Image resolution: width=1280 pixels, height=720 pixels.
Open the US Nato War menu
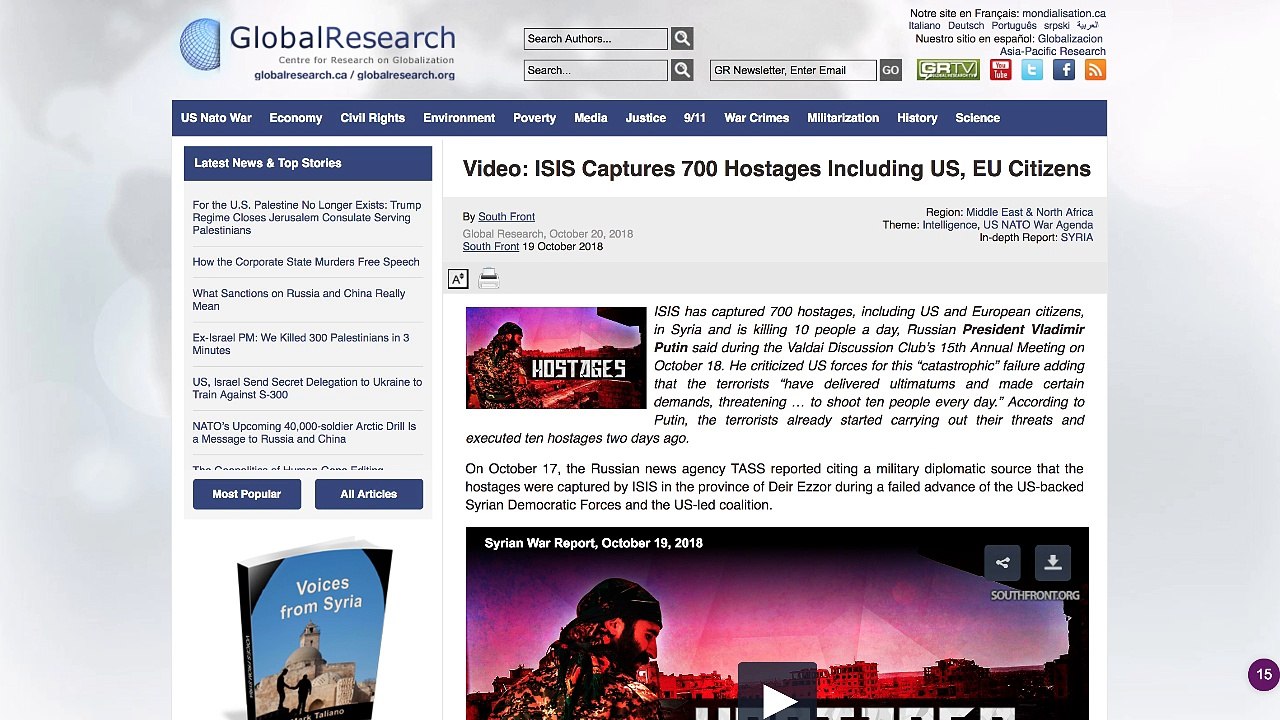216,118
